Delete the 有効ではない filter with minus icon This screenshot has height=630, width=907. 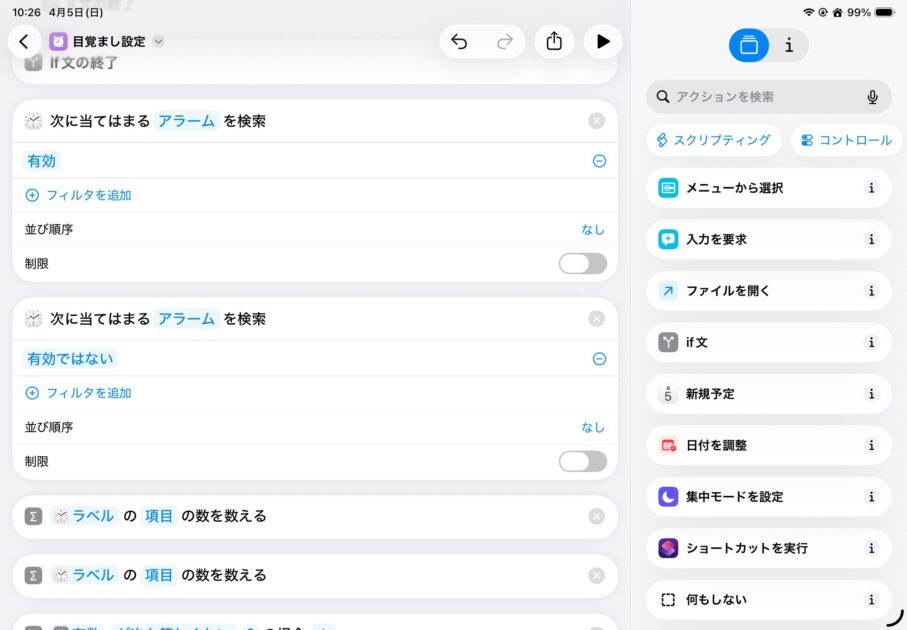click(x=599, y=359)
